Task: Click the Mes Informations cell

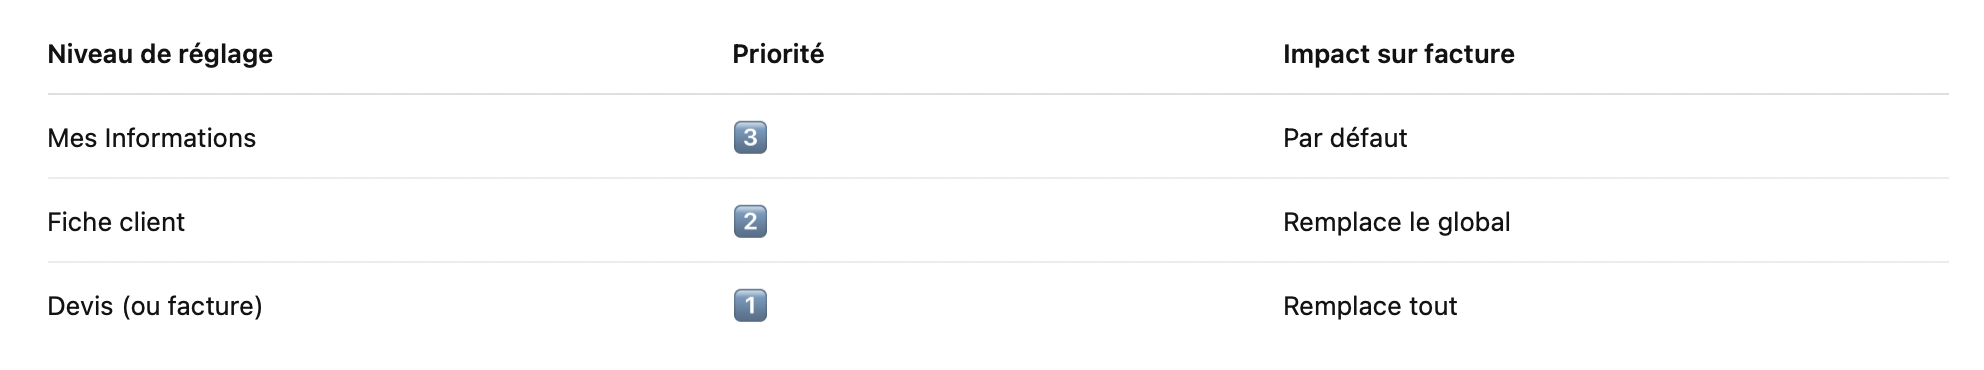Action: [152, 138]
